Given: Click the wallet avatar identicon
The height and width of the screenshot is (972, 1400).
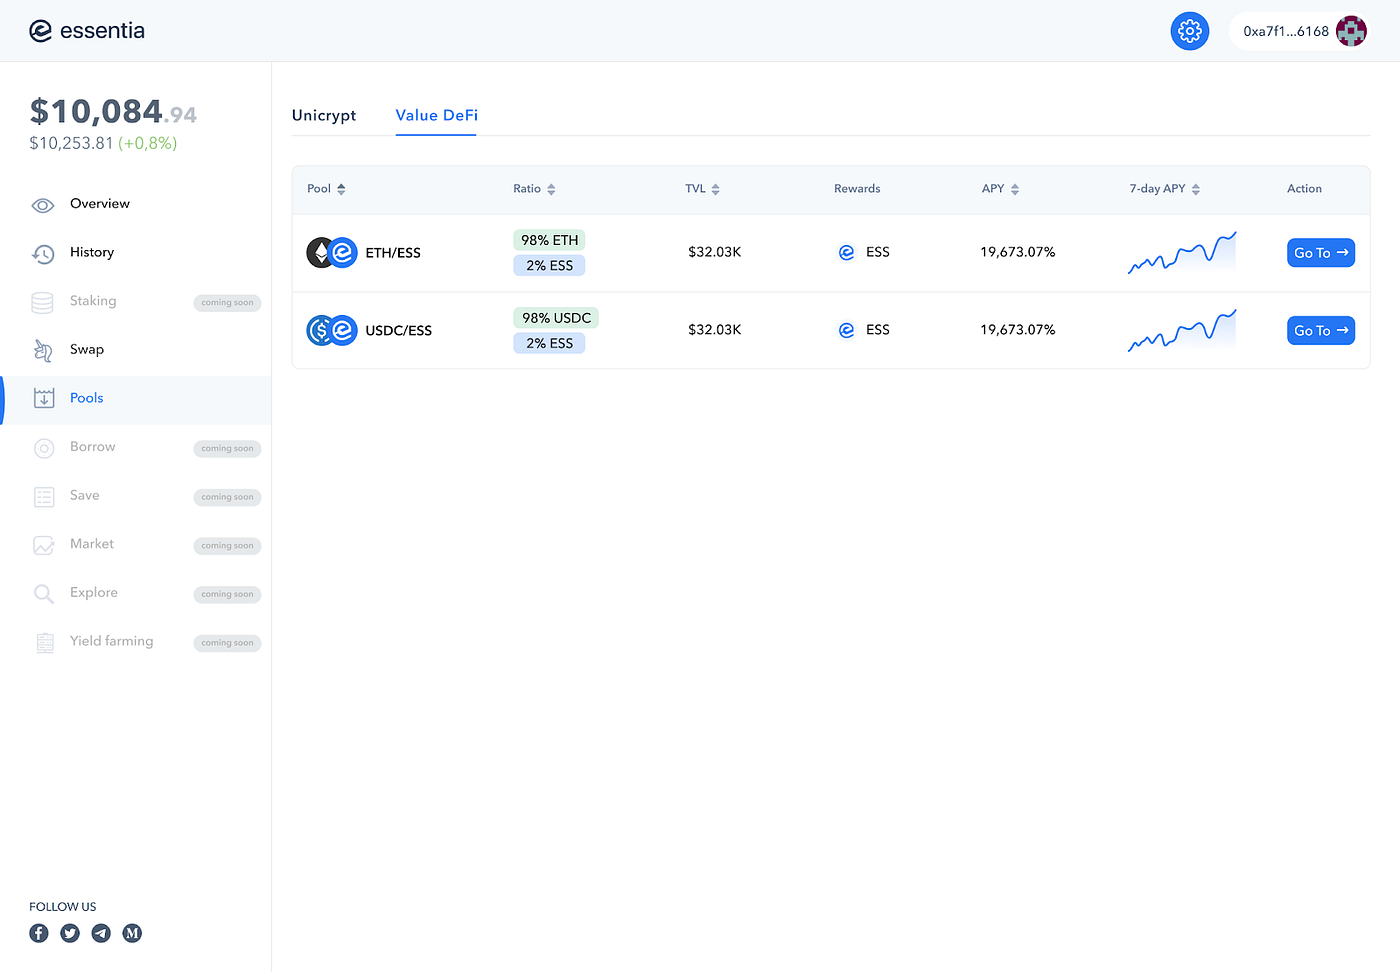Looking at the screenshot, I should (x=1351, y=31).
